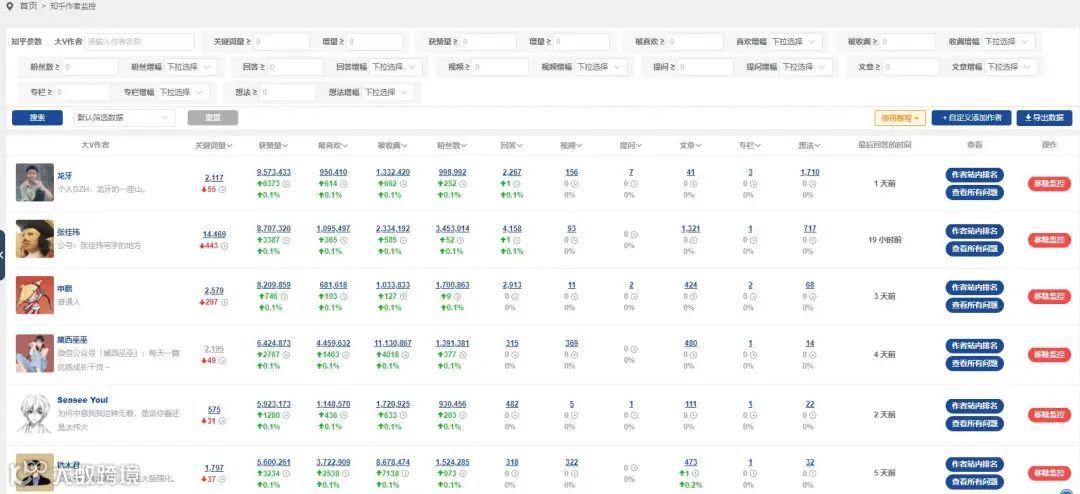Focus the 大V作者 name input field

click(x=140, y=41)
